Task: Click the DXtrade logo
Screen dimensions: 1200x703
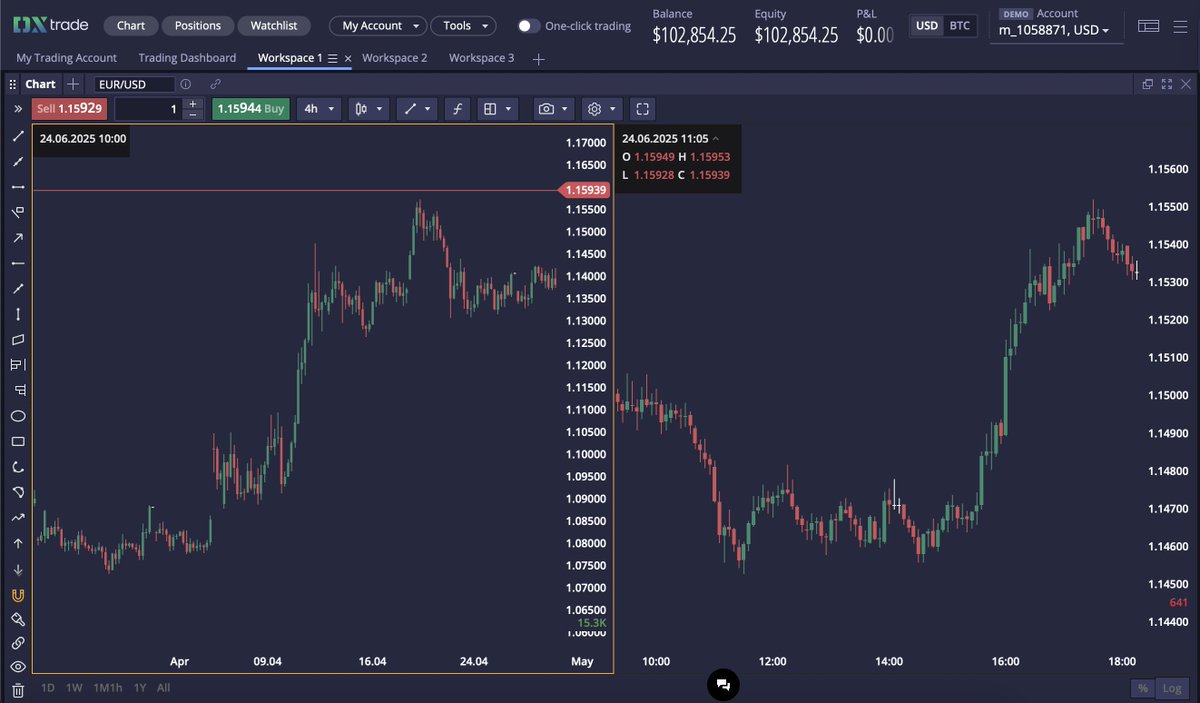Action: click(51, 25)
